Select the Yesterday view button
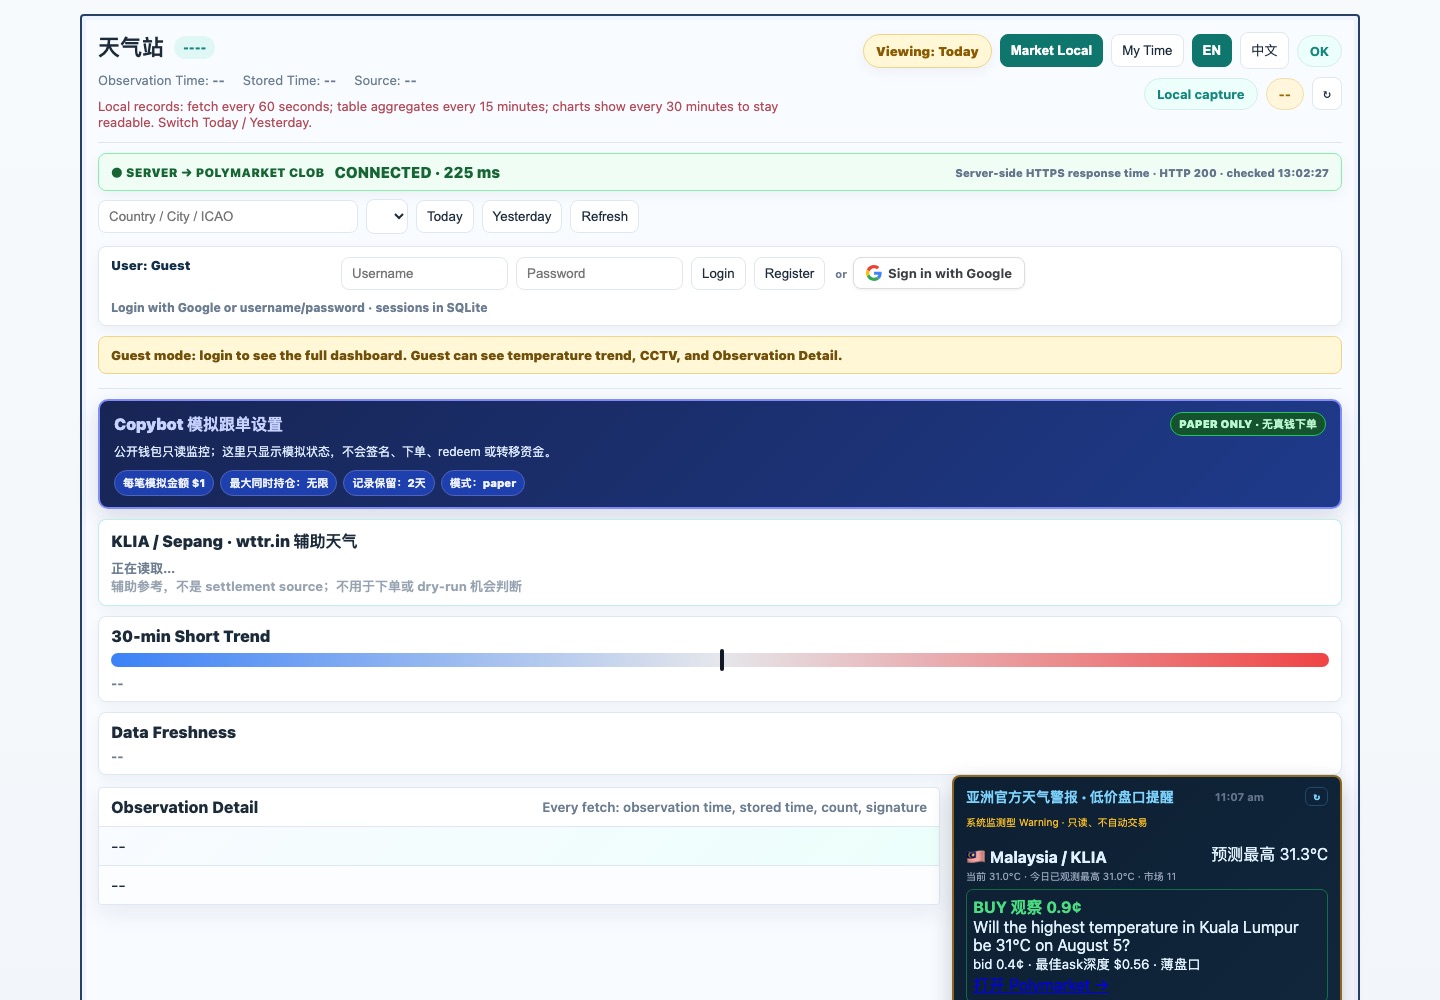1440x1000 pixels. (x=522, y=217)
